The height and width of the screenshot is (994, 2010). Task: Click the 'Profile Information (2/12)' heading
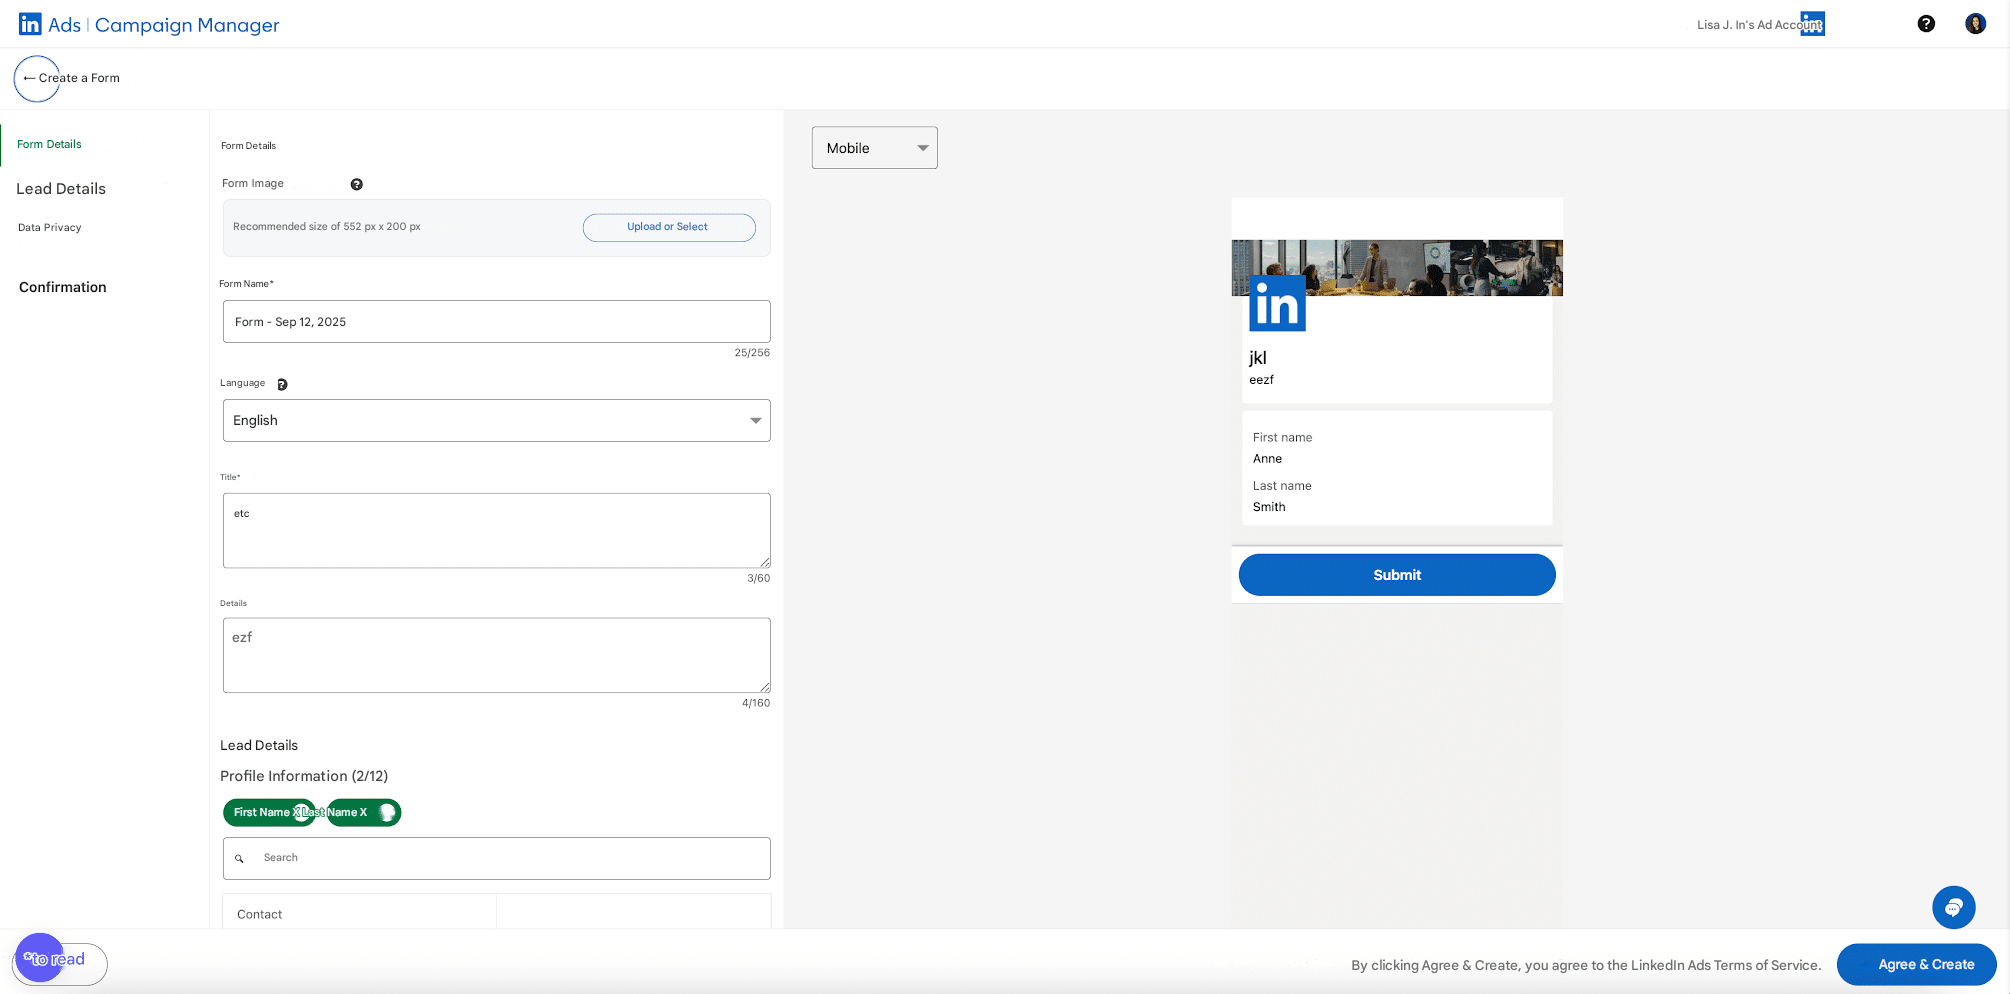point(304,776)
